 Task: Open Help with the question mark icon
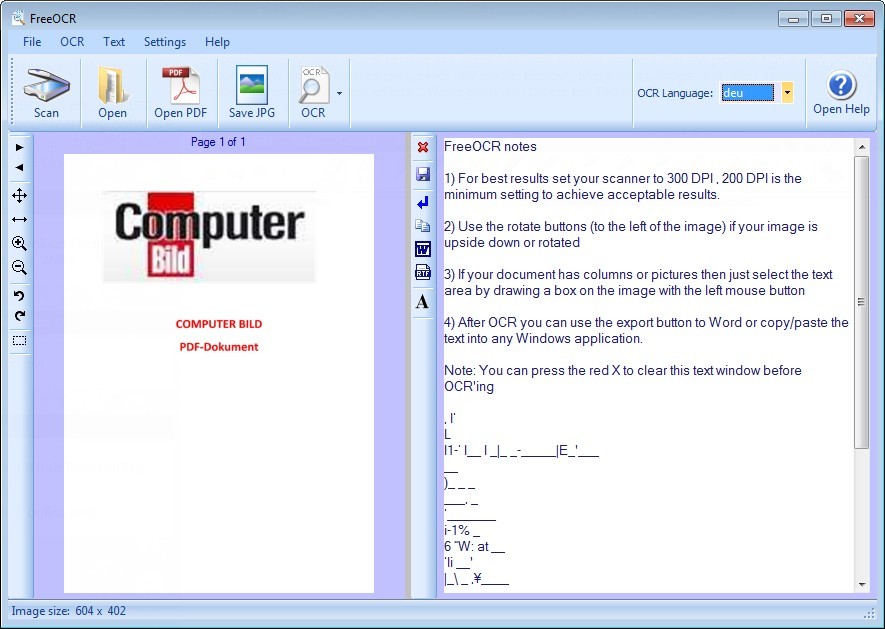841,93
